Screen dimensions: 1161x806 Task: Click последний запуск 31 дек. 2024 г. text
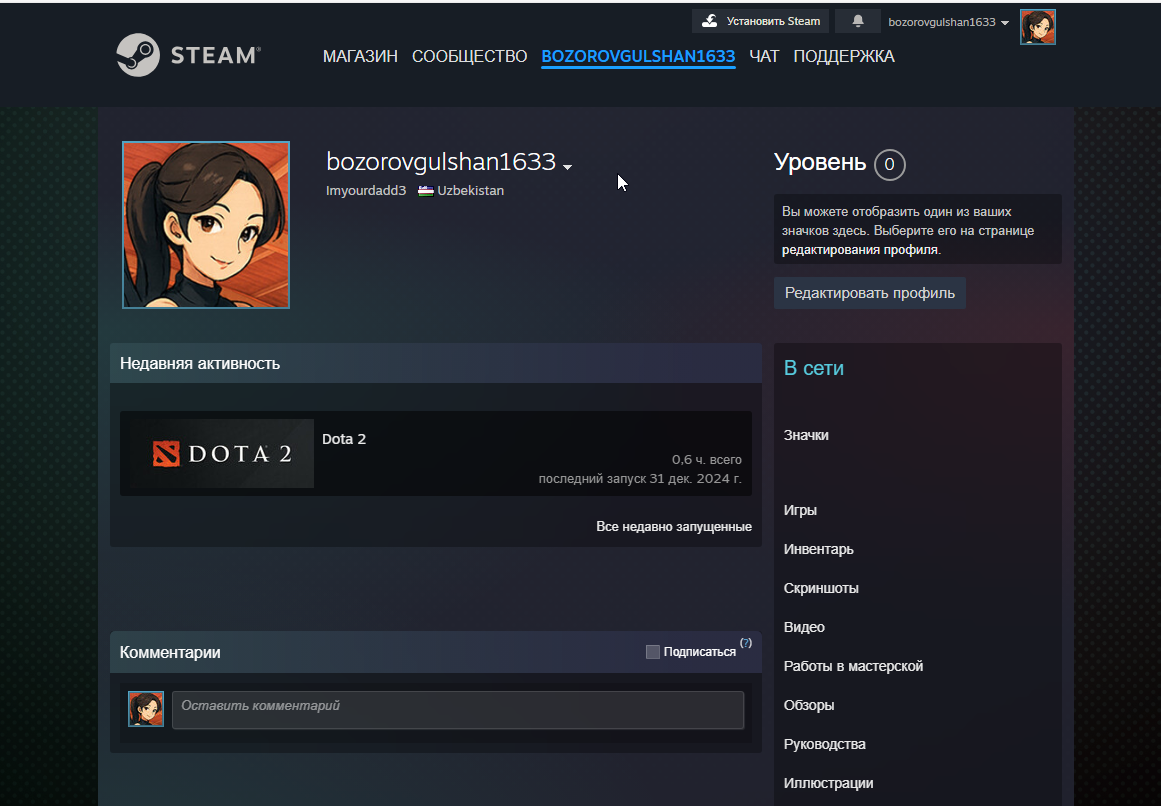(x=640, y=479)
